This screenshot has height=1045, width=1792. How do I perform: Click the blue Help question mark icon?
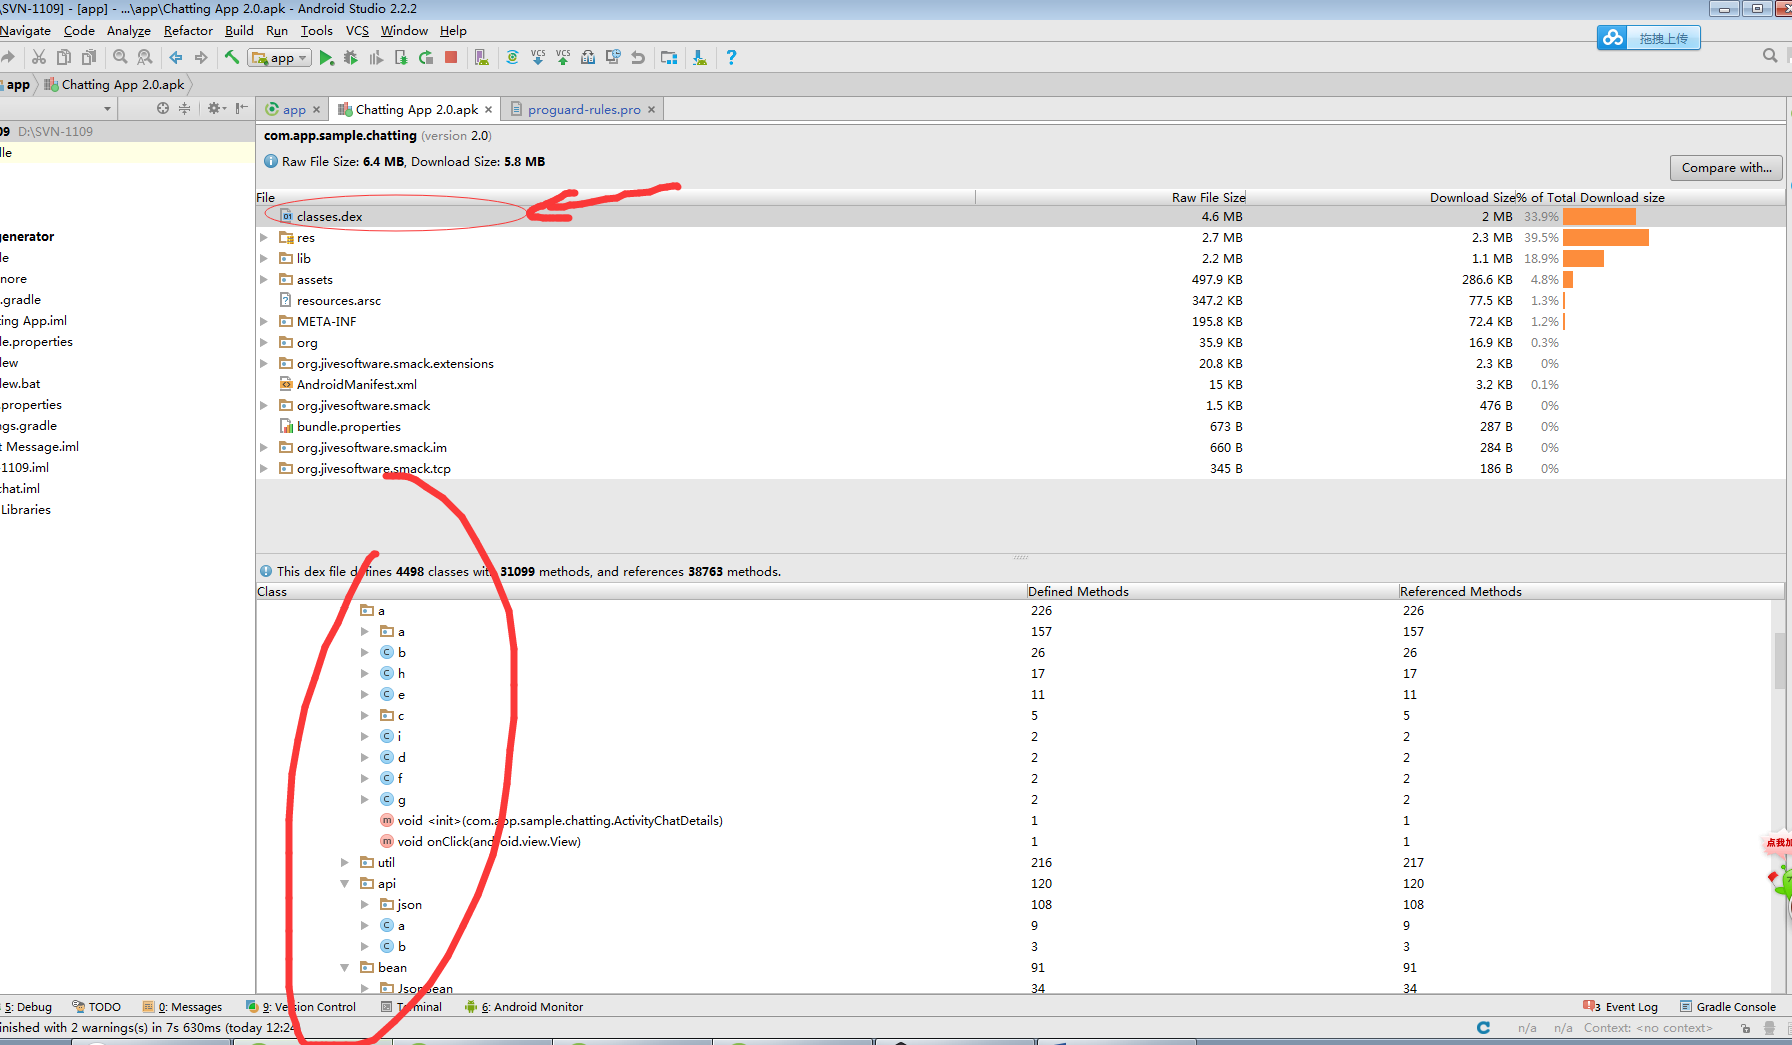pyautogui.click(x=731, y=57)
